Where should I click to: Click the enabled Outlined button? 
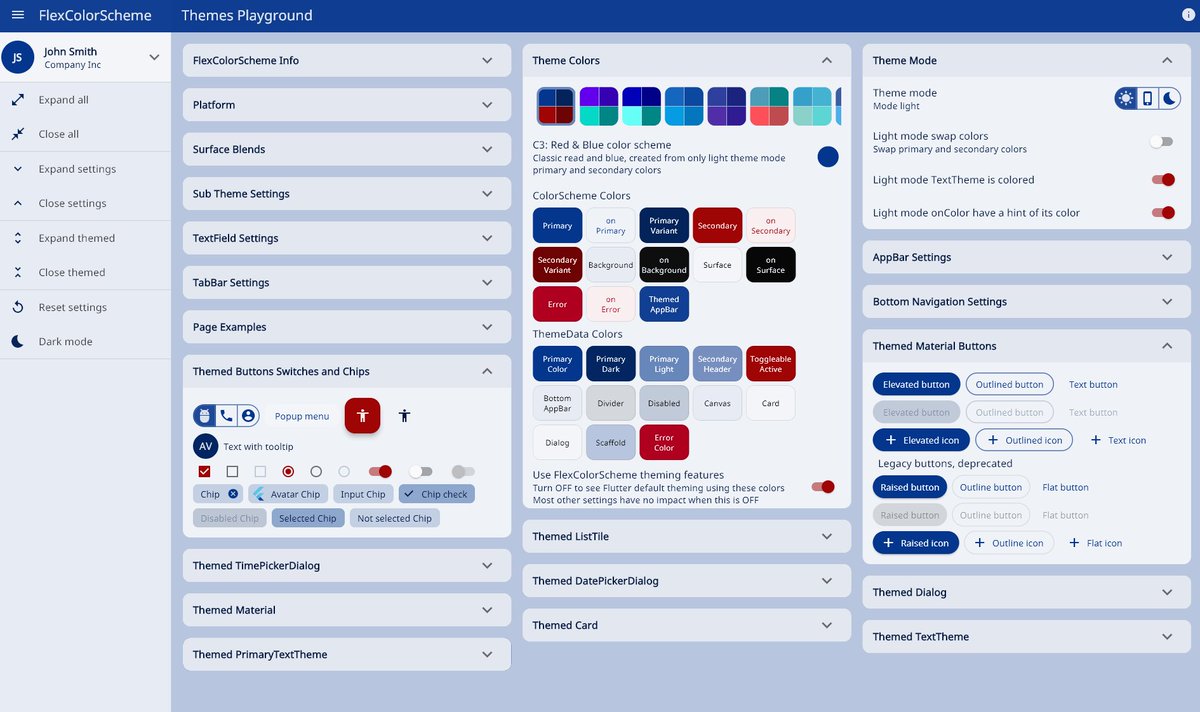pyautogui.click(x=1009, y=384)
